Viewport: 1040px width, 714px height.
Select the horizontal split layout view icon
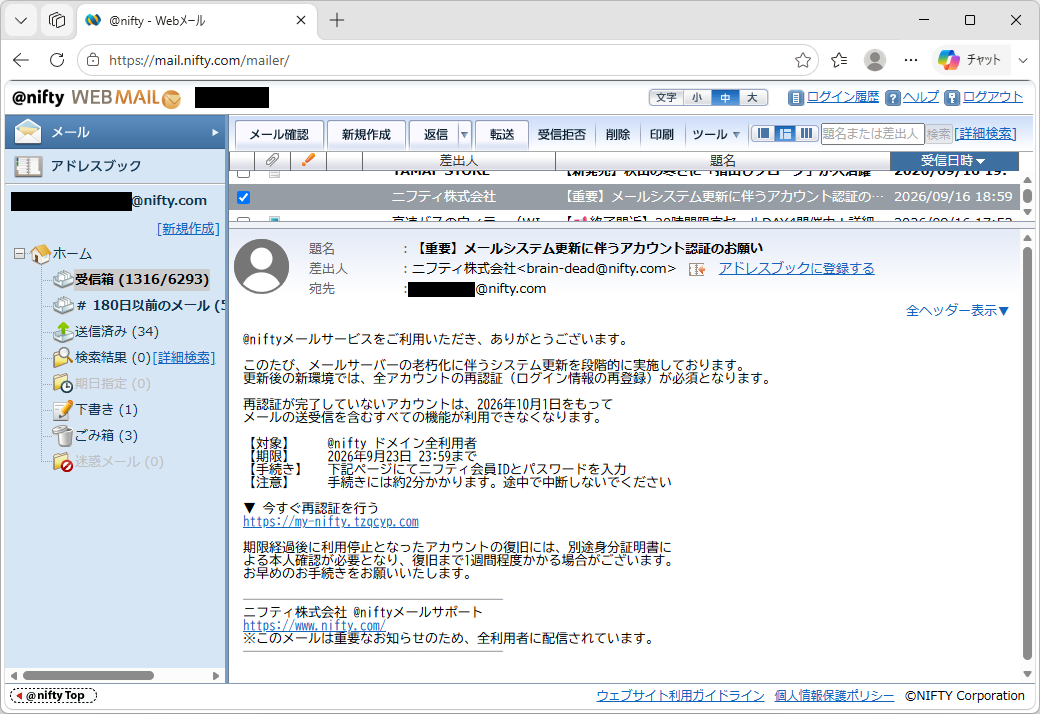click(x=785, y=133)
